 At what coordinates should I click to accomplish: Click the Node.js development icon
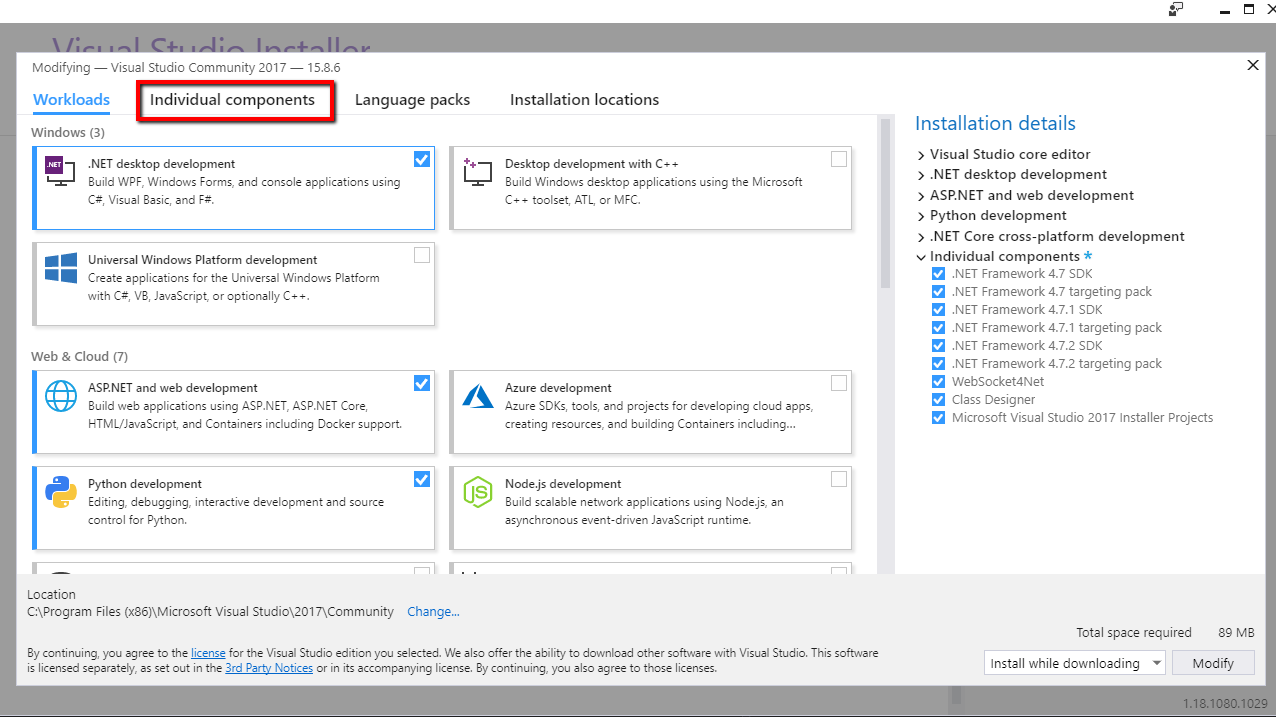pyautogui.click(x=477, y=492)
